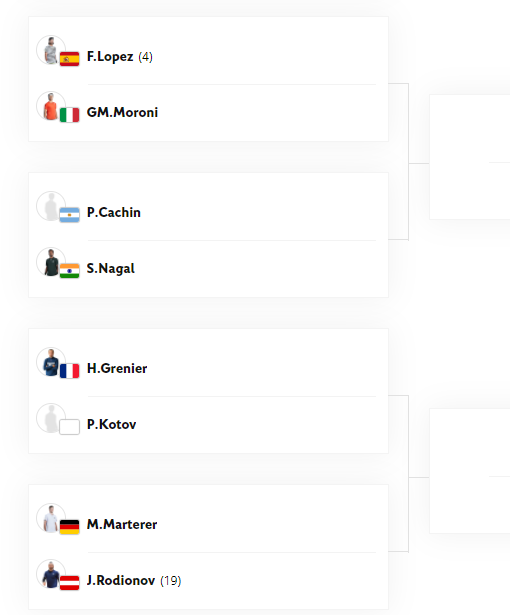This screenshot has width=510, height=615.
Task: Click the Austria flag next to J.Rodionov
Action: pos(69,583)
